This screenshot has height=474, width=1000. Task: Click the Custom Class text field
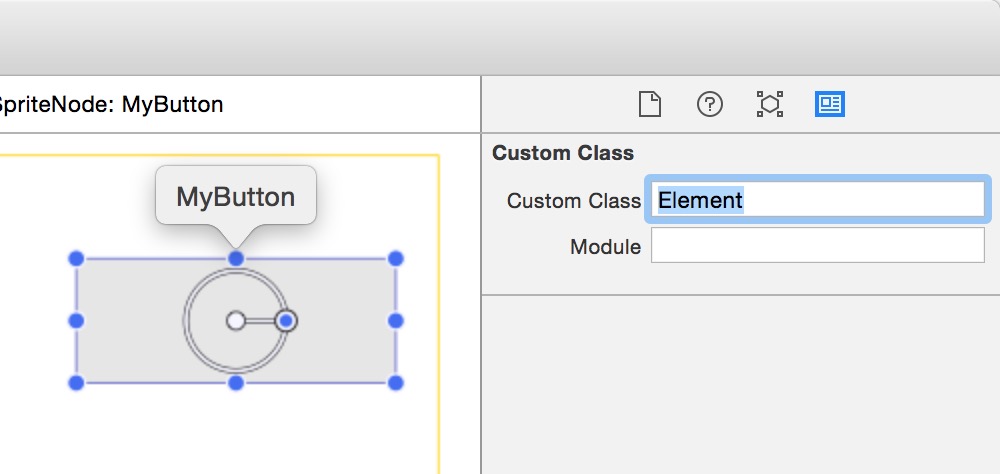(x=817, y=200)
